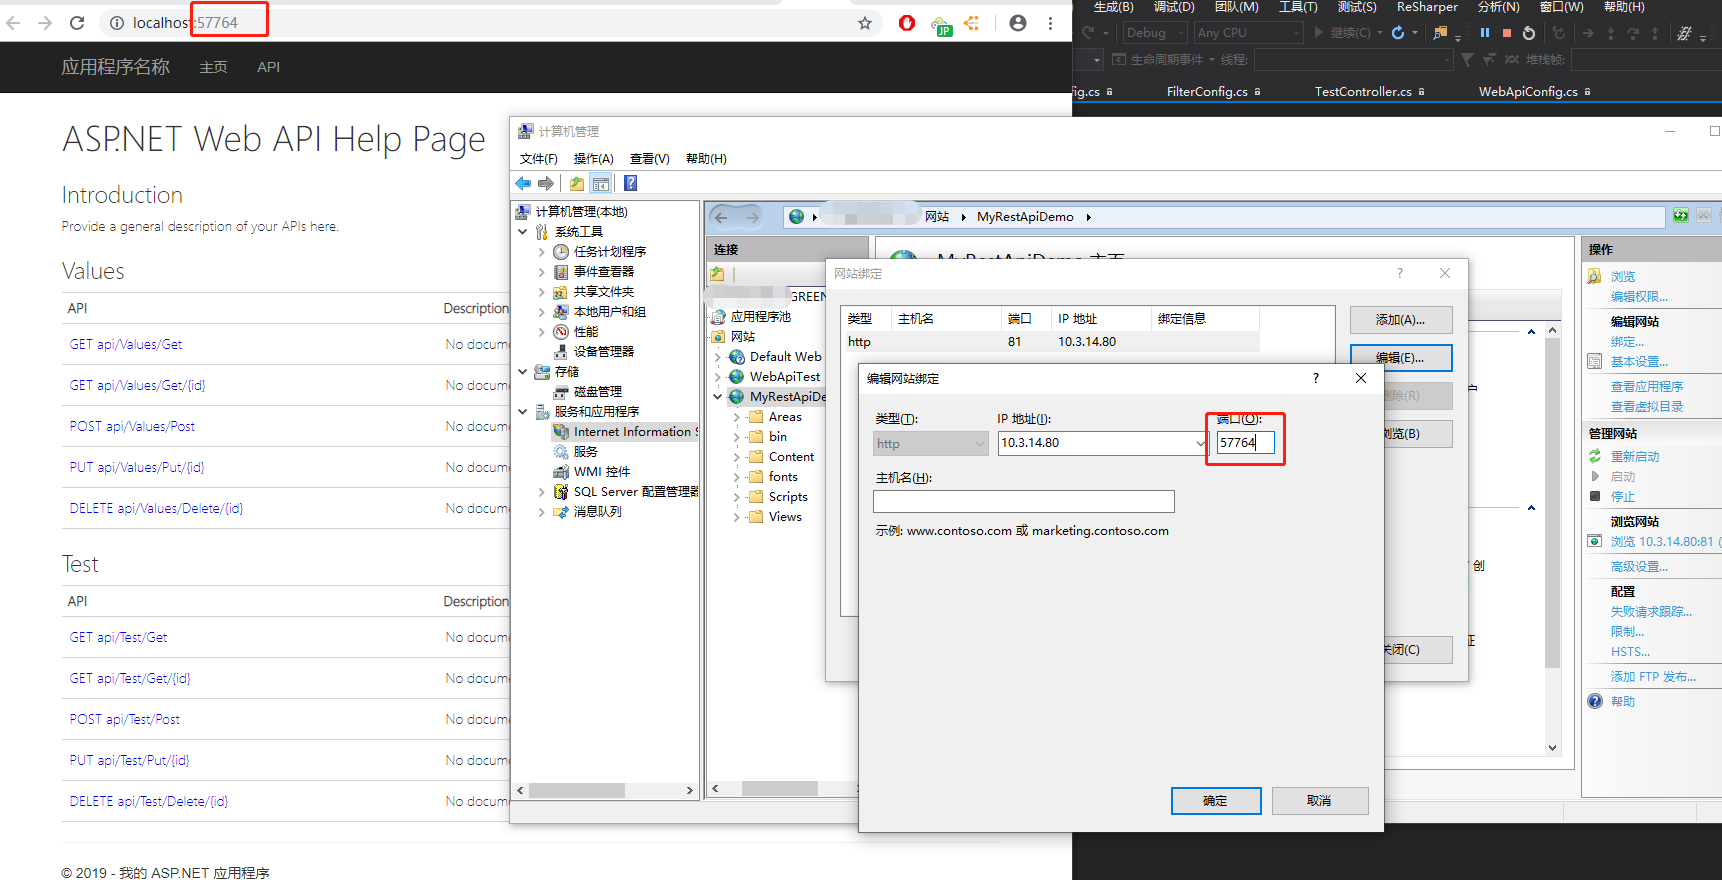Restart debugging in Visual Studio toolbar

pos(1529,33)
